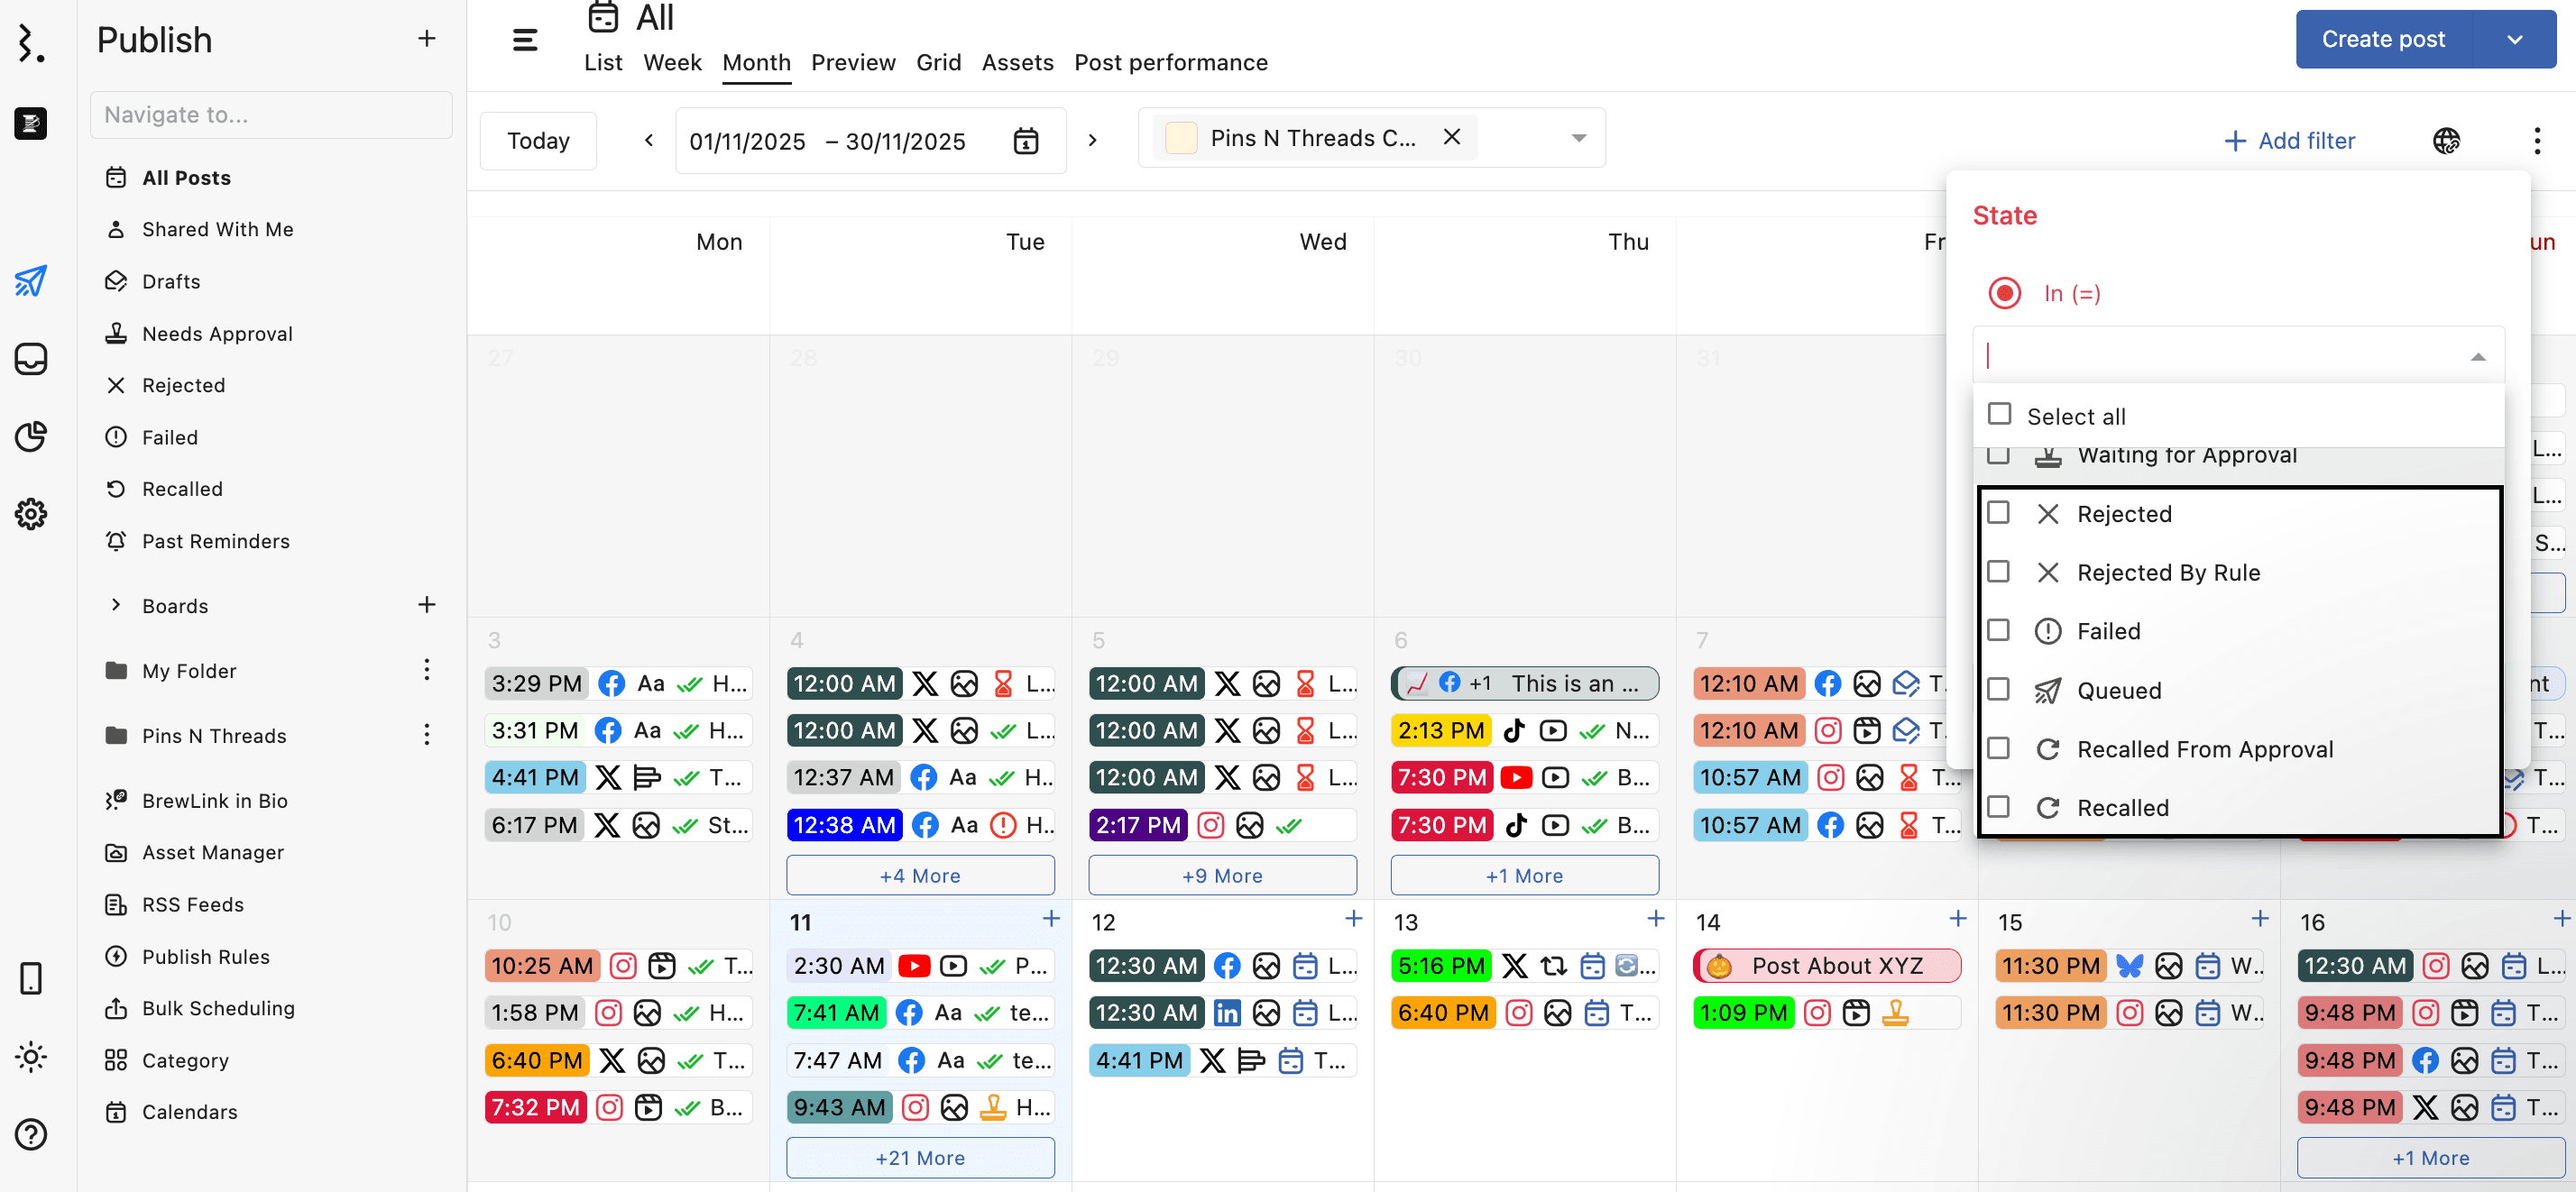Click the +21 More link on day 11
This screenshot has width=2576, height=1192.
click(919, 1157)
